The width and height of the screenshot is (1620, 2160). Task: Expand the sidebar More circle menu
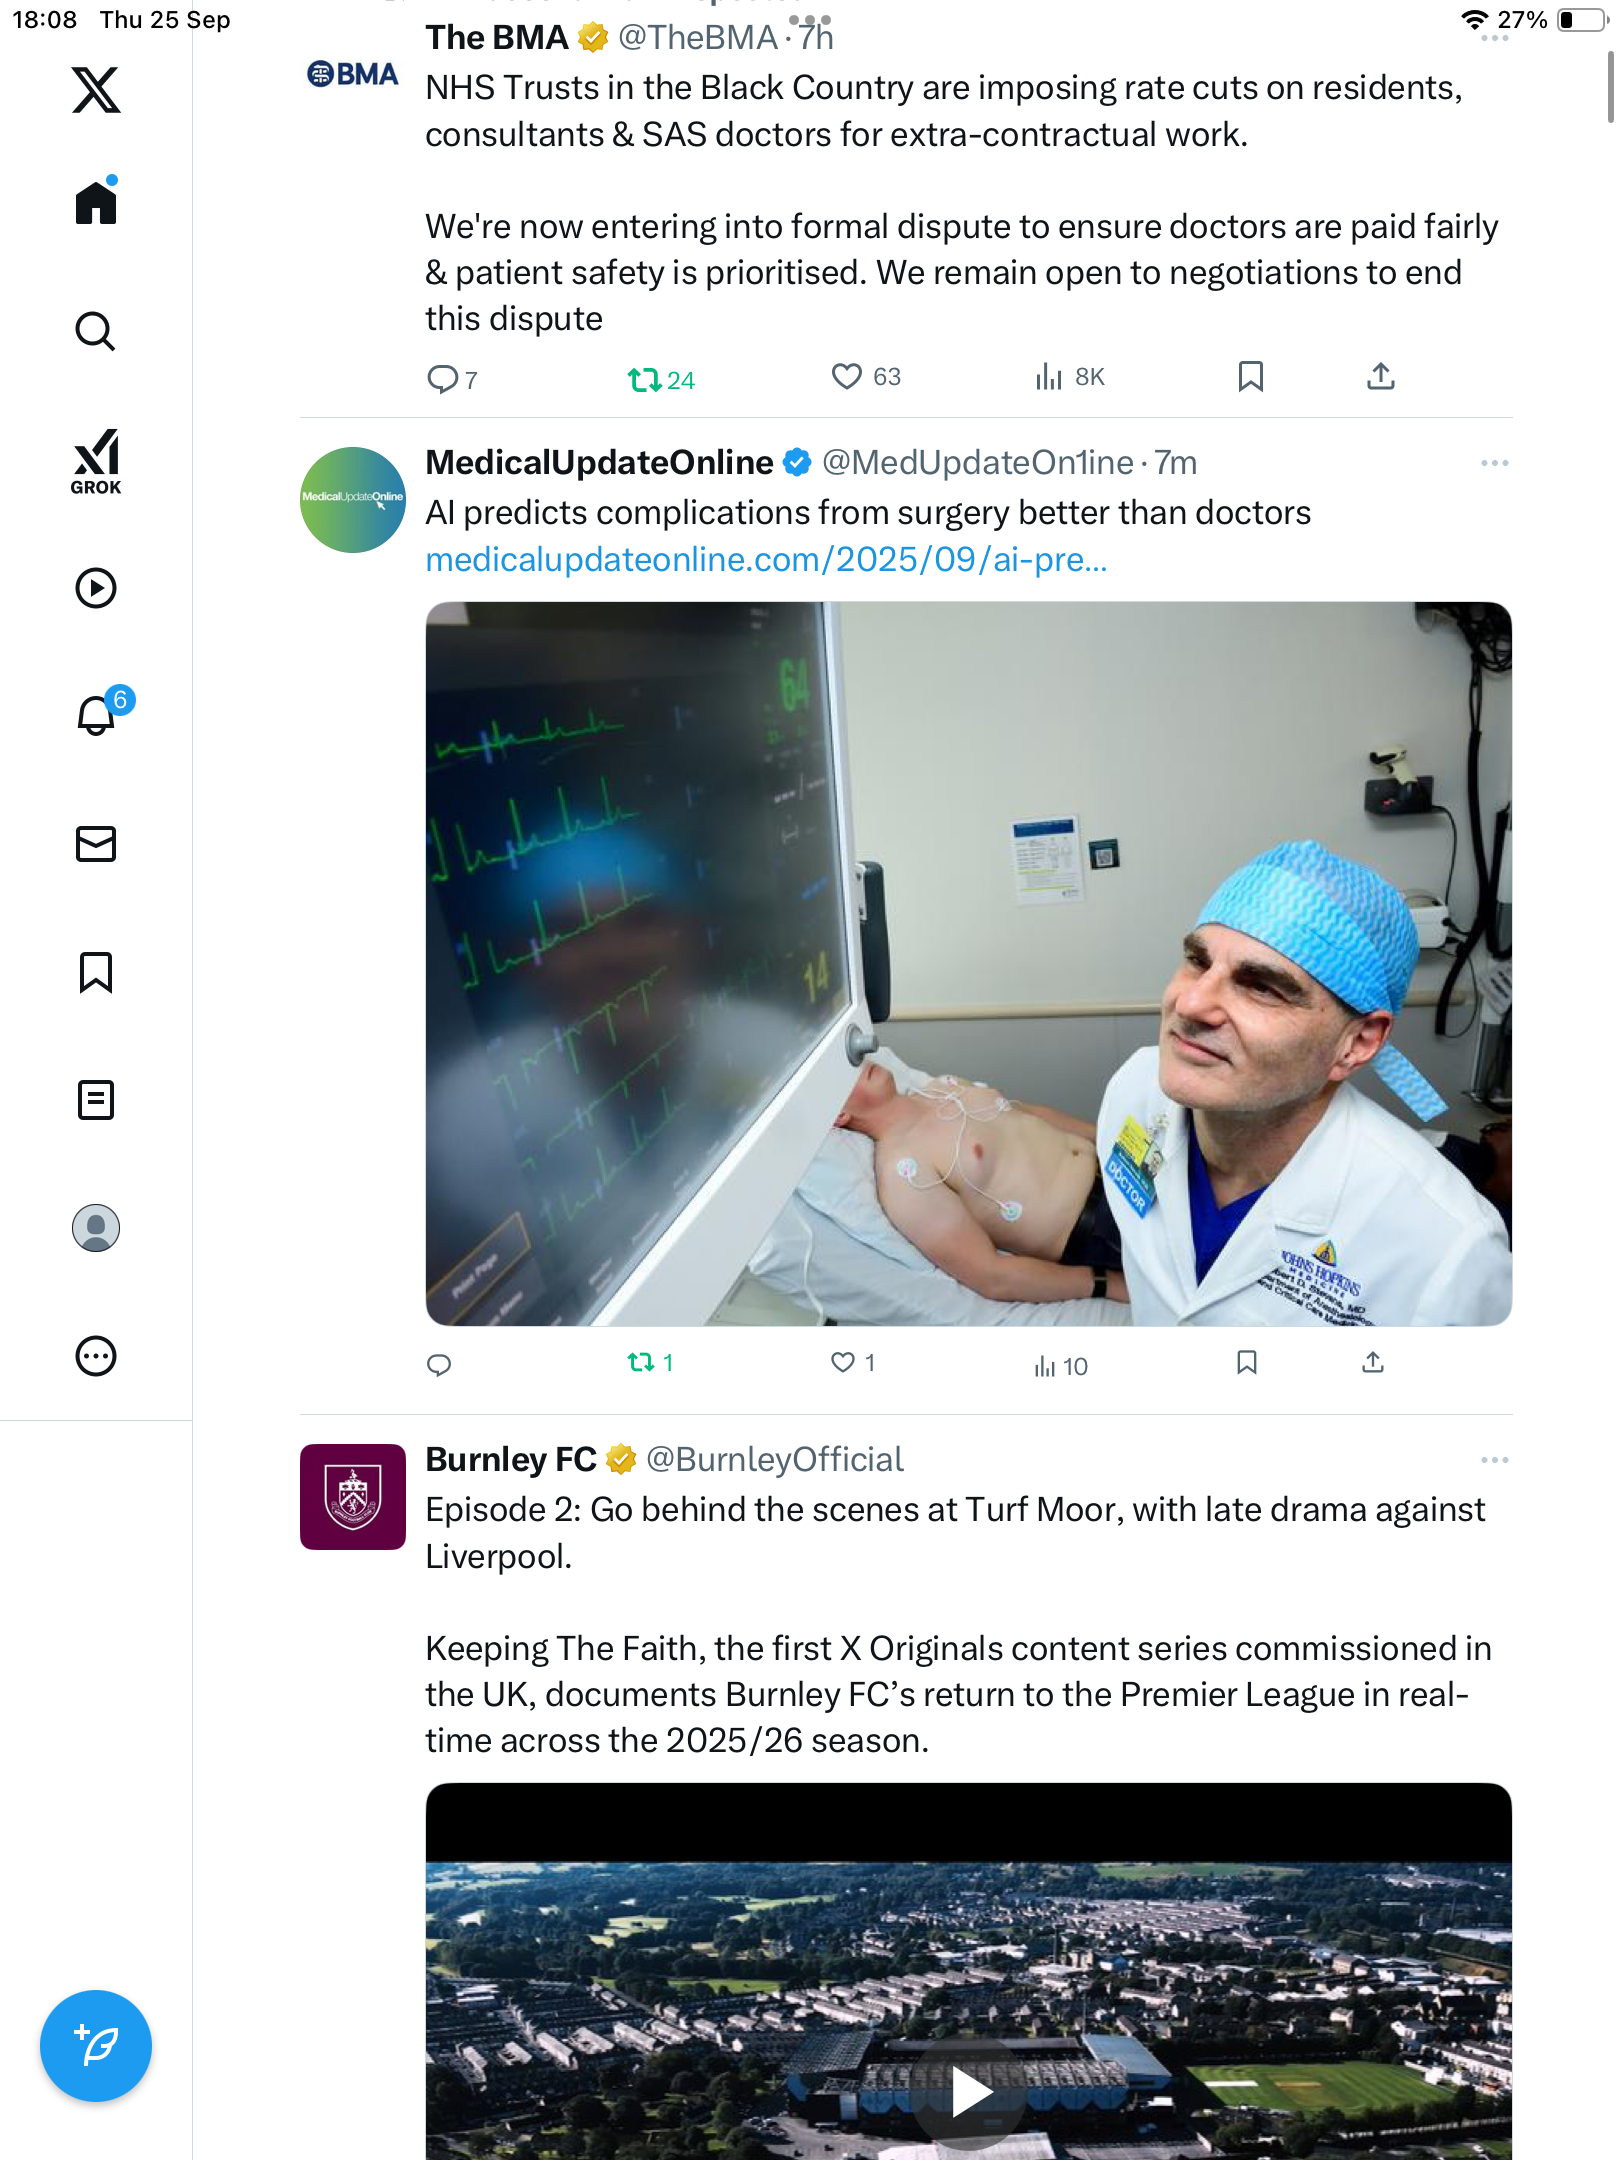tap(96, 1356)
